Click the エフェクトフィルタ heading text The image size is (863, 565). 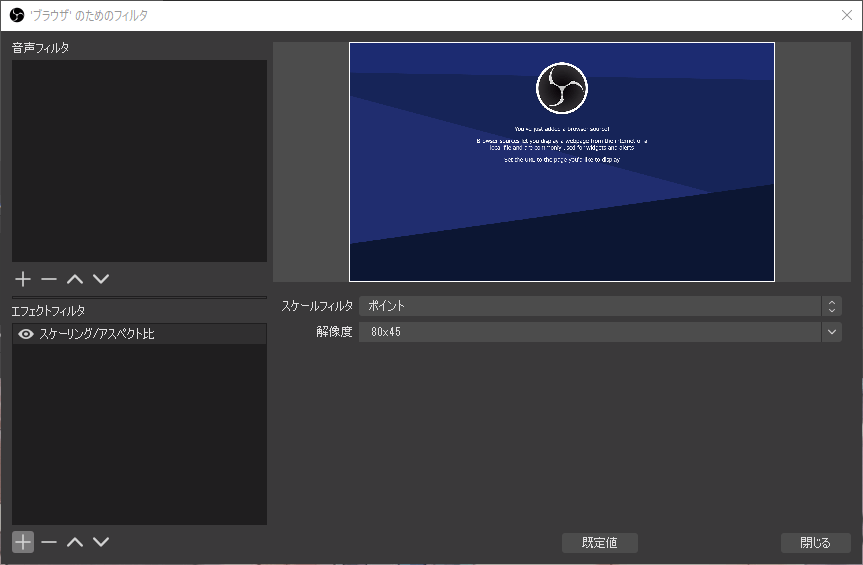[x=48, y=311]
